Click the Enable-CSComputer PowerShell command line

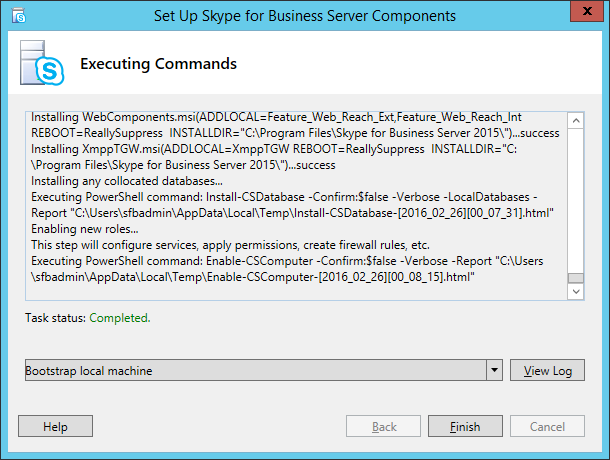pyautogui.click(x=287, y=269)
